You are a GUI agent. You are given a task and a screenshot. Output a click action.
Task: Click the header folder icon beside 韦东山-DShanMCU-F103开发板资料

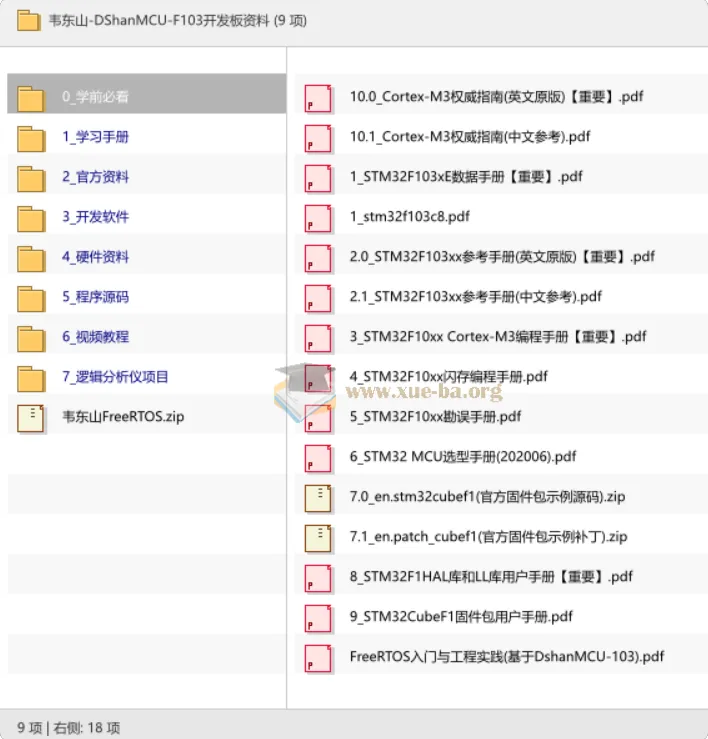coord(29,21)
